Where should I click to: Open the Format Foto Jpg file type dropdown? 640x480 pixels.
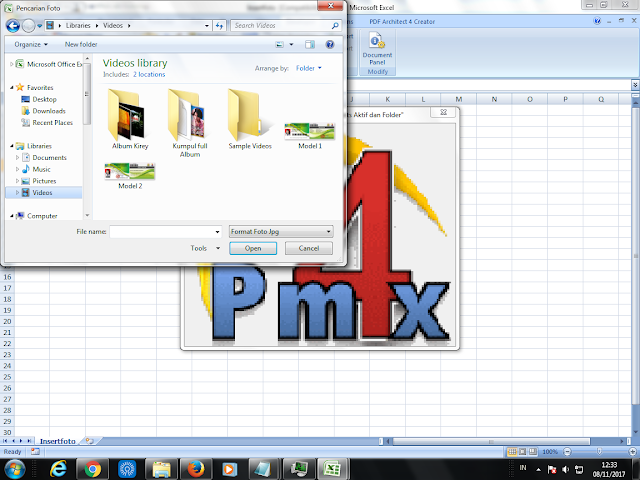(x=281, y=231)
